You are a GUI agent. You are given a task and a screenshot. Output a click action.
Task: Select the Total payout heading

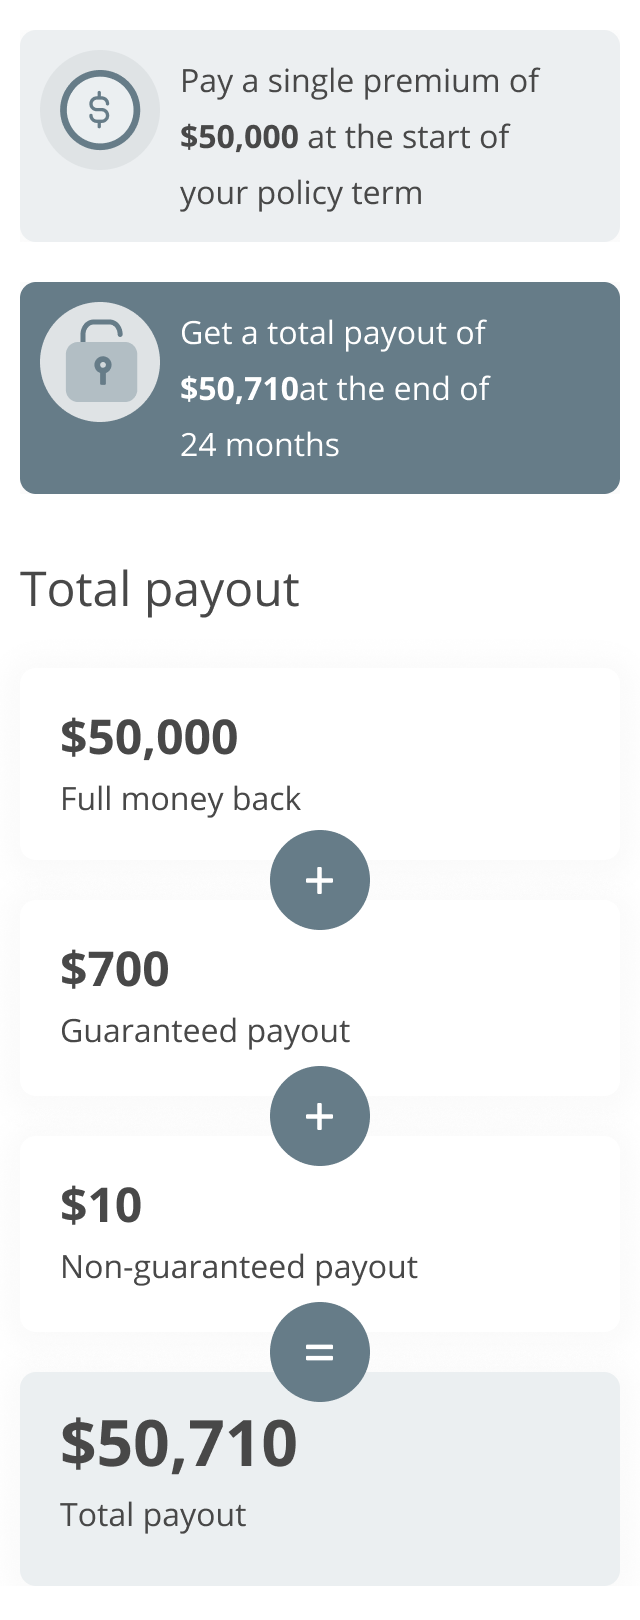pos(160,590)
